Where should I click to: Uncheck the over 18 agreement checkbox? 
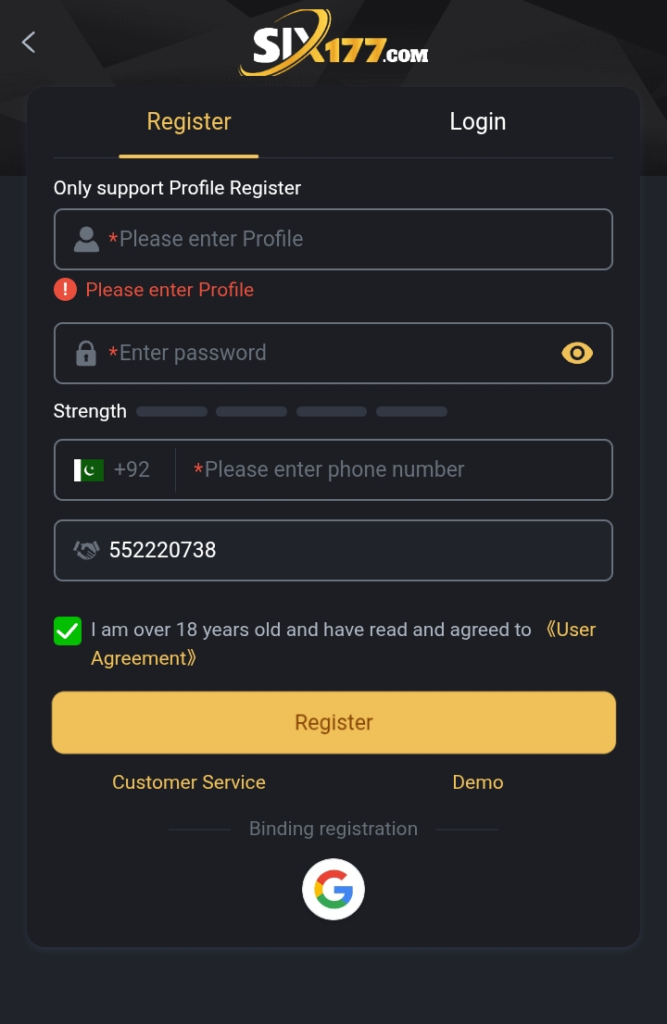point(67,631)
